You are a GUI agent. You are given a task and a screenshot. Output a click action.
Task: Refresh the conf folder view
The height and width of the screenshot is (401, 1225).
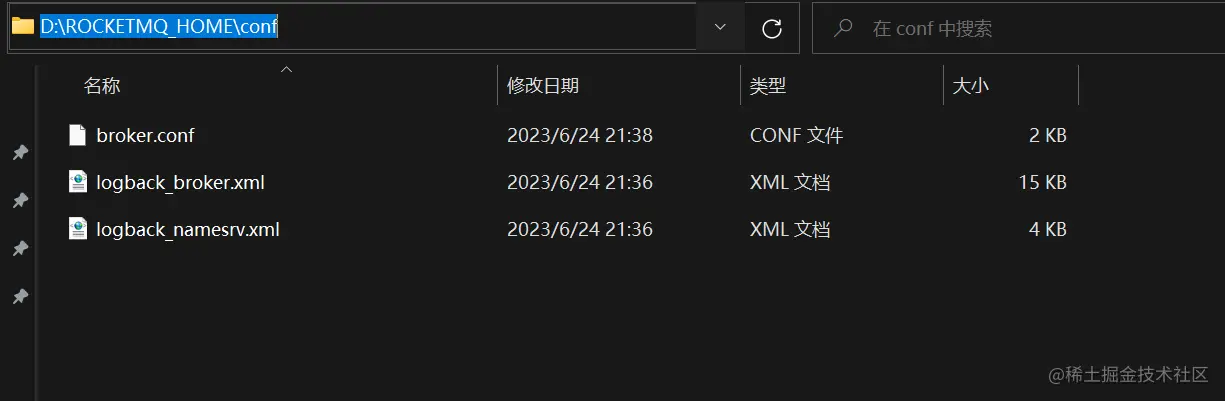[x=771, y=29]
